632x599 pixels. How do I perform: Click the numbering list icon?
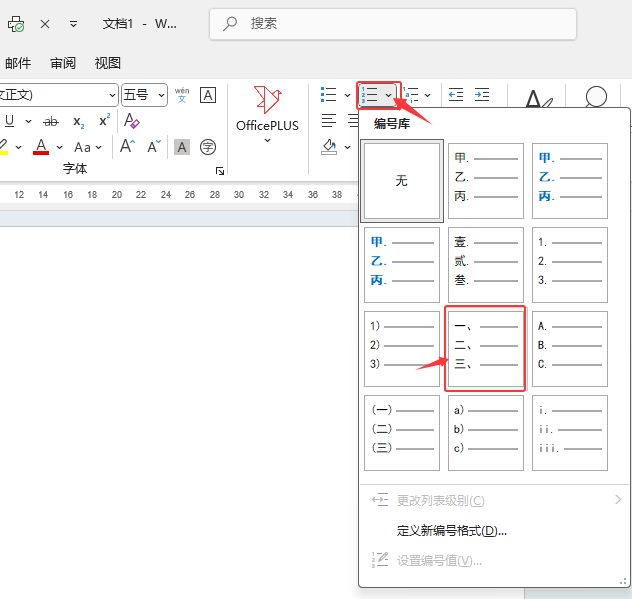[370, 95]
